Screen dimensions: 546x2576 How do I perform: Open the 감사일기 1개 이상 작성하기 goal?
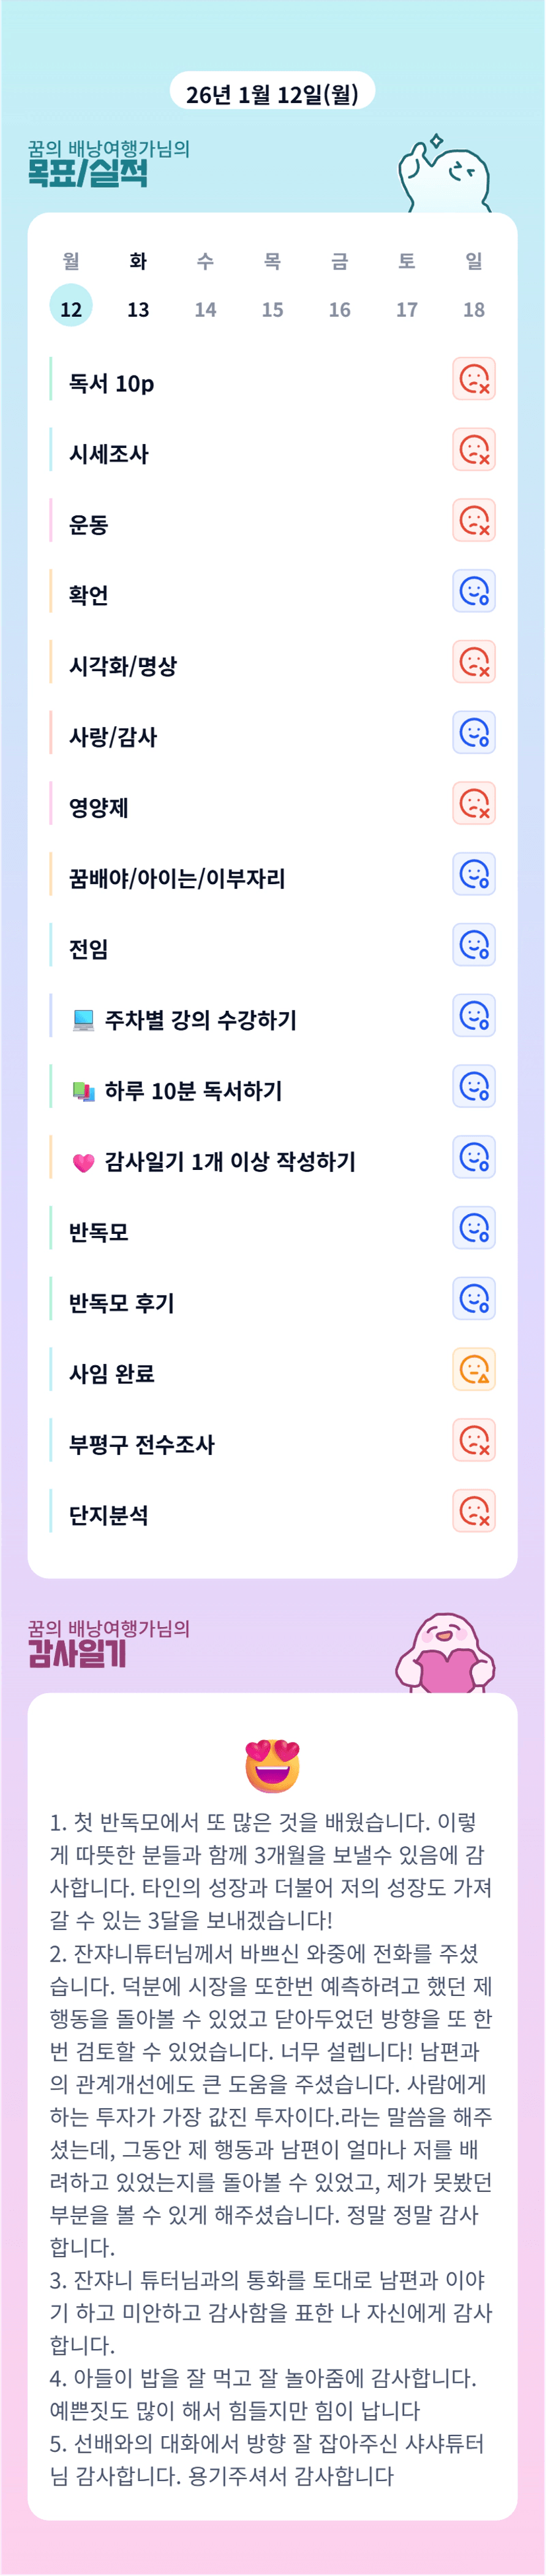pyautogui.click(x=229, y=1161)
